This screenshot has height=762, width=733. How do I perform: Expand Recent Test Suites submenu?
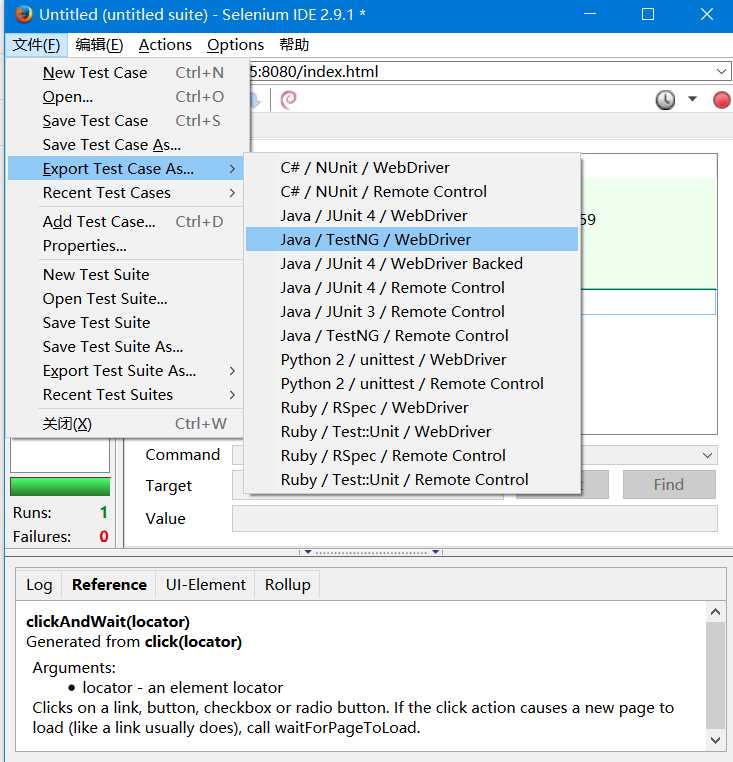point(125,395)
